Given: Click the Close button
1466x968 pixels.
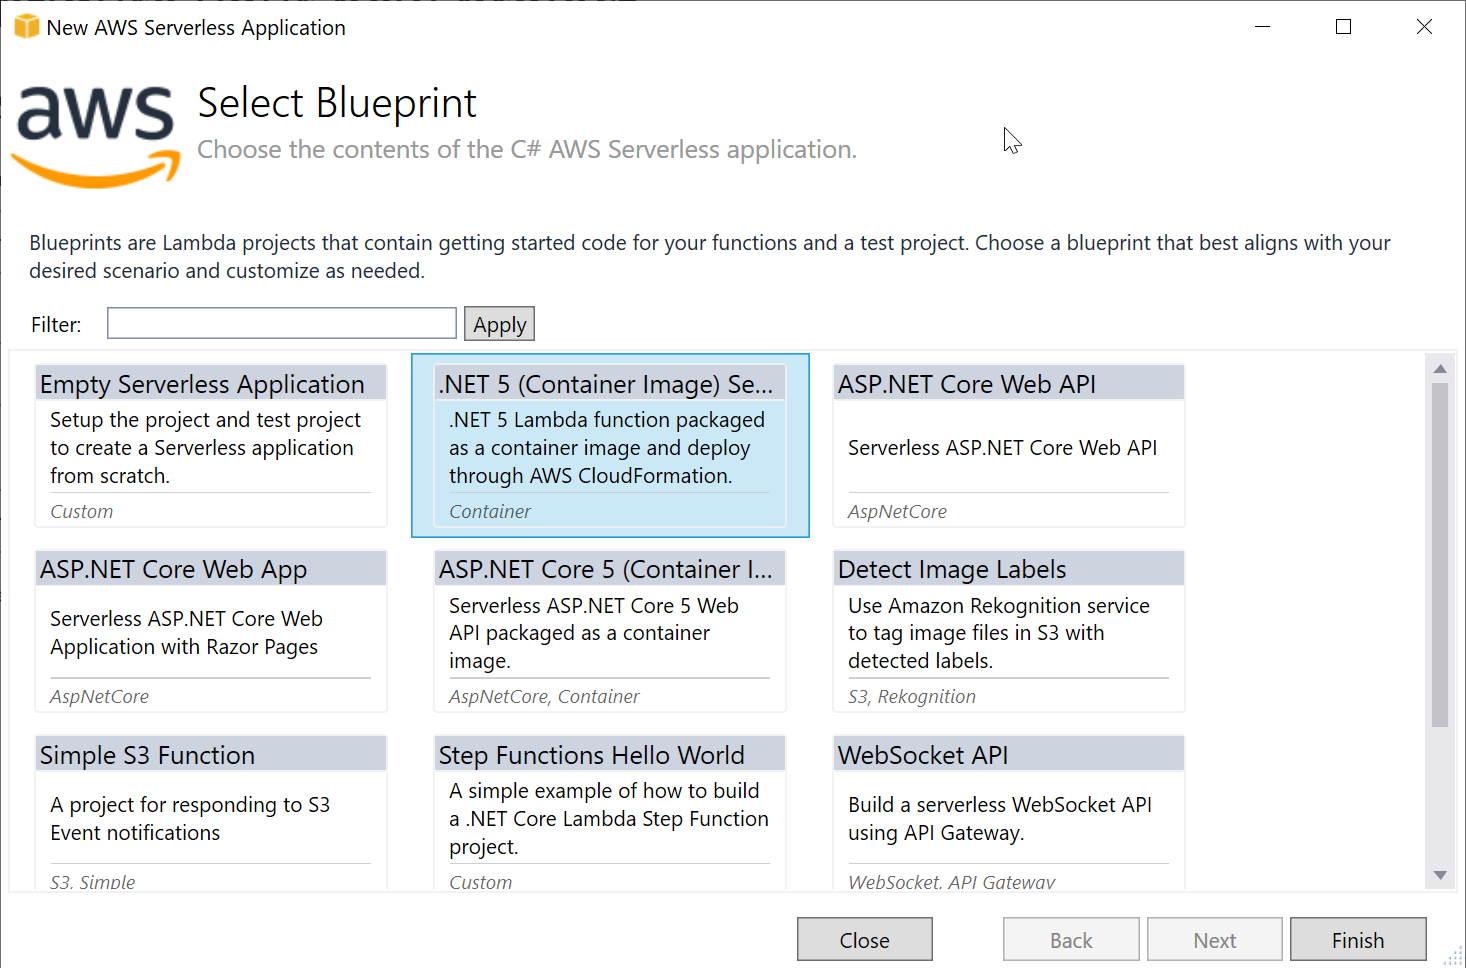Looking at the screenshot, I should click(x=865, y=940).
